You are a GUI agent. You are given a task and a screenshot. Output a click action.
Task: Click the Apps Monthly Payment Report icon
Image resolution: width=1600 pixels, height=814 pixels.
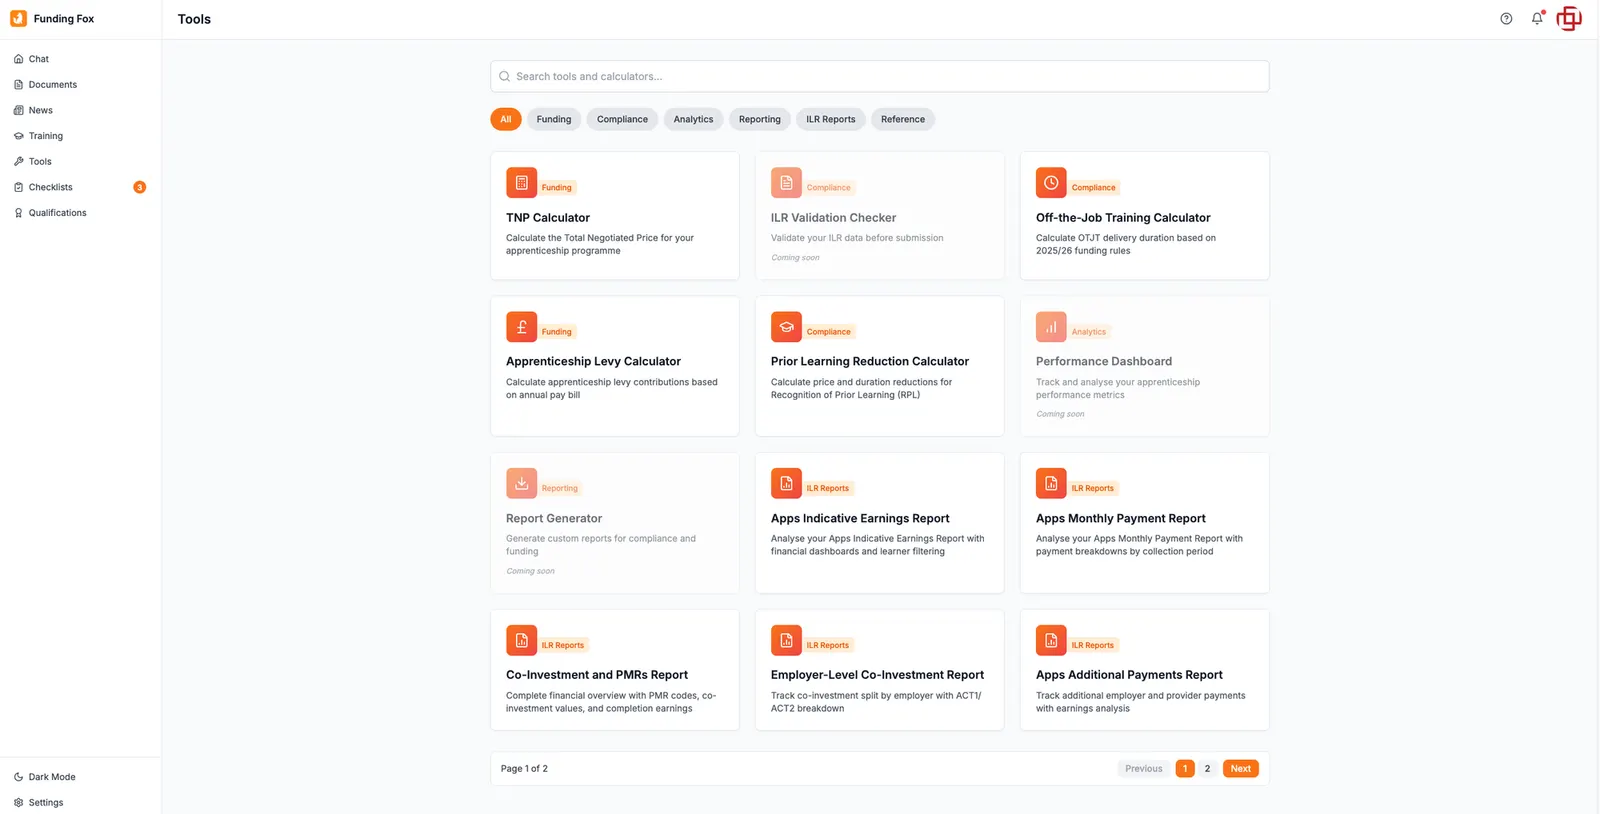click(x=1051, y=484)
